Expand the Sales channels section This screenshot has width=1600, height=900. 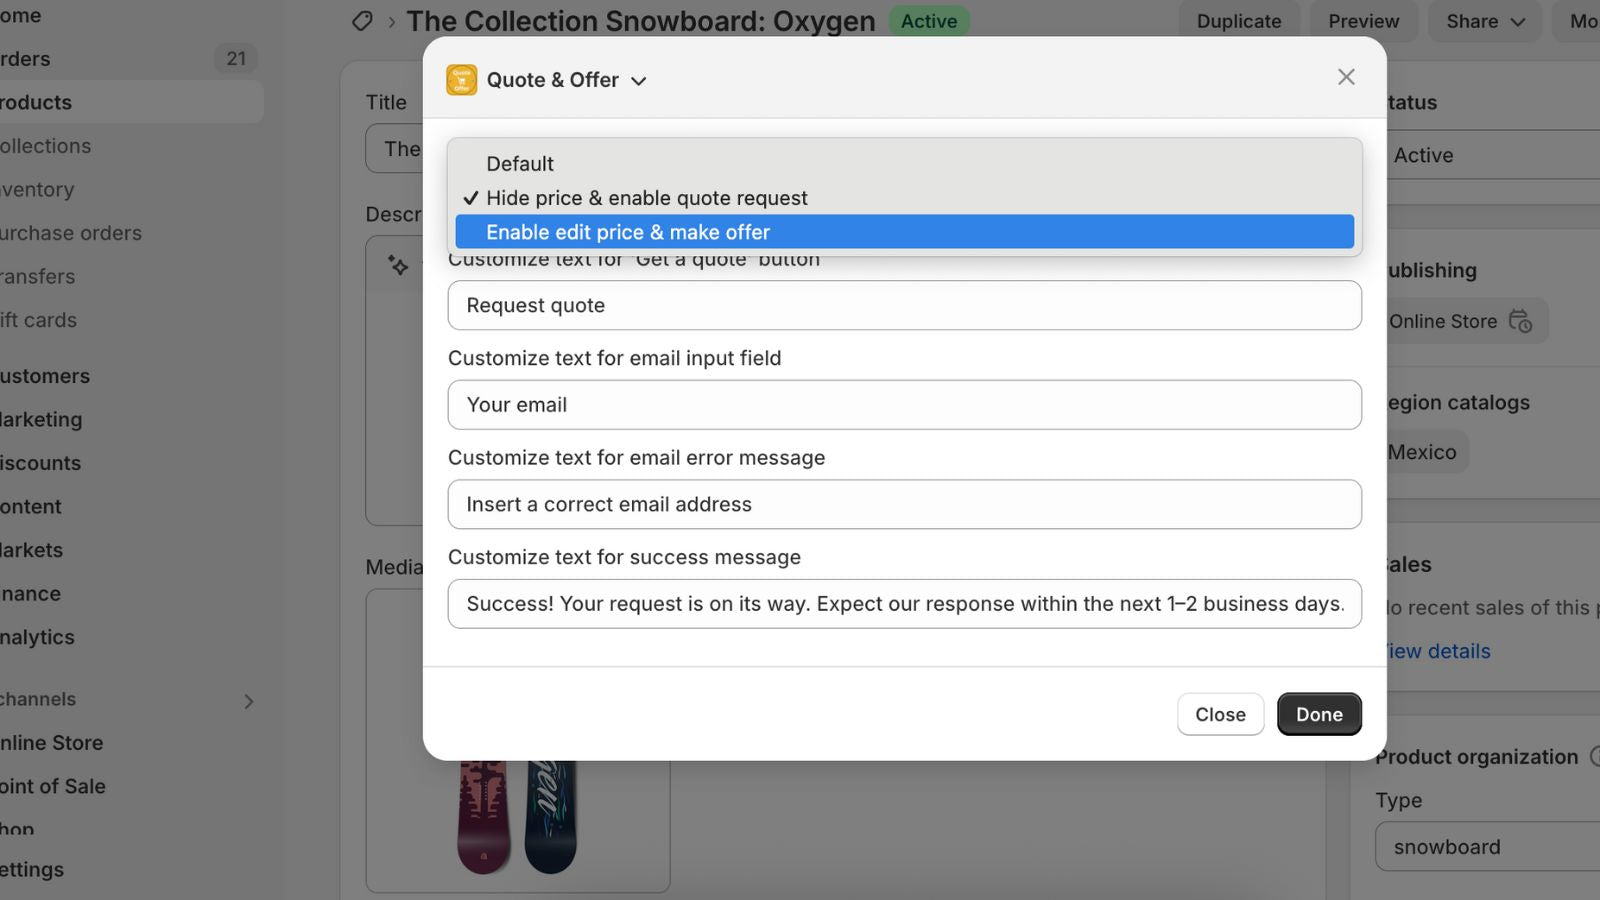coord(249,701)
